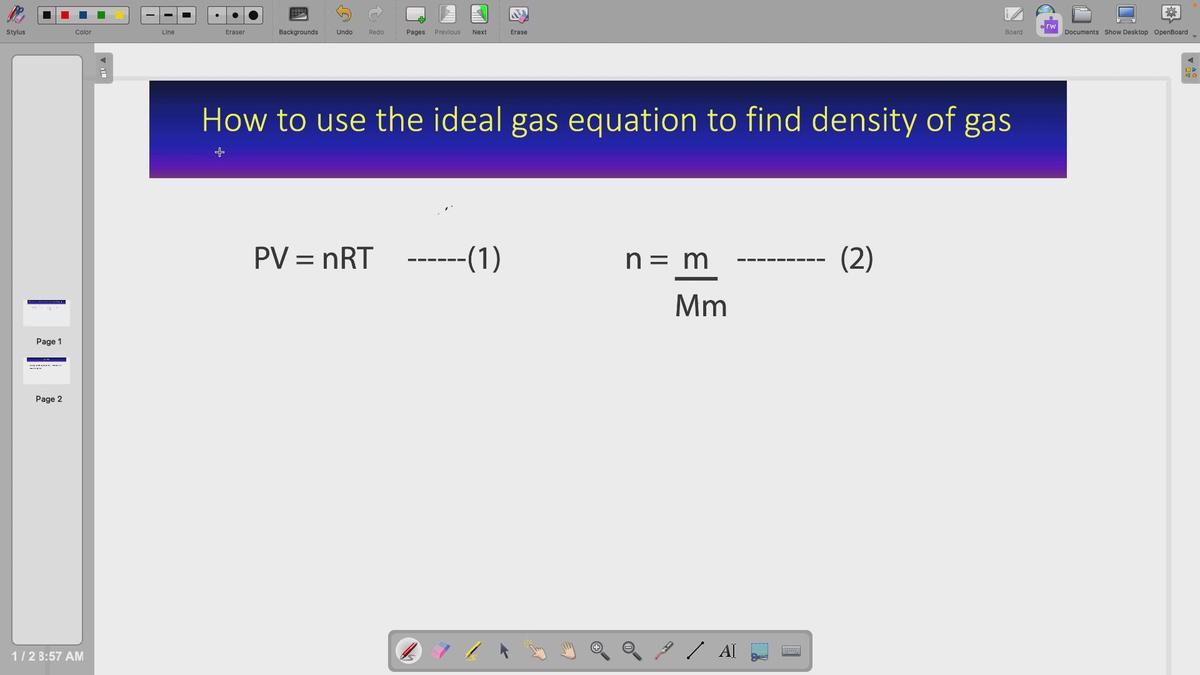This screenshot has width=1200, height=675.
Task: Add a new page with Pages button
Action: [415, 15]
